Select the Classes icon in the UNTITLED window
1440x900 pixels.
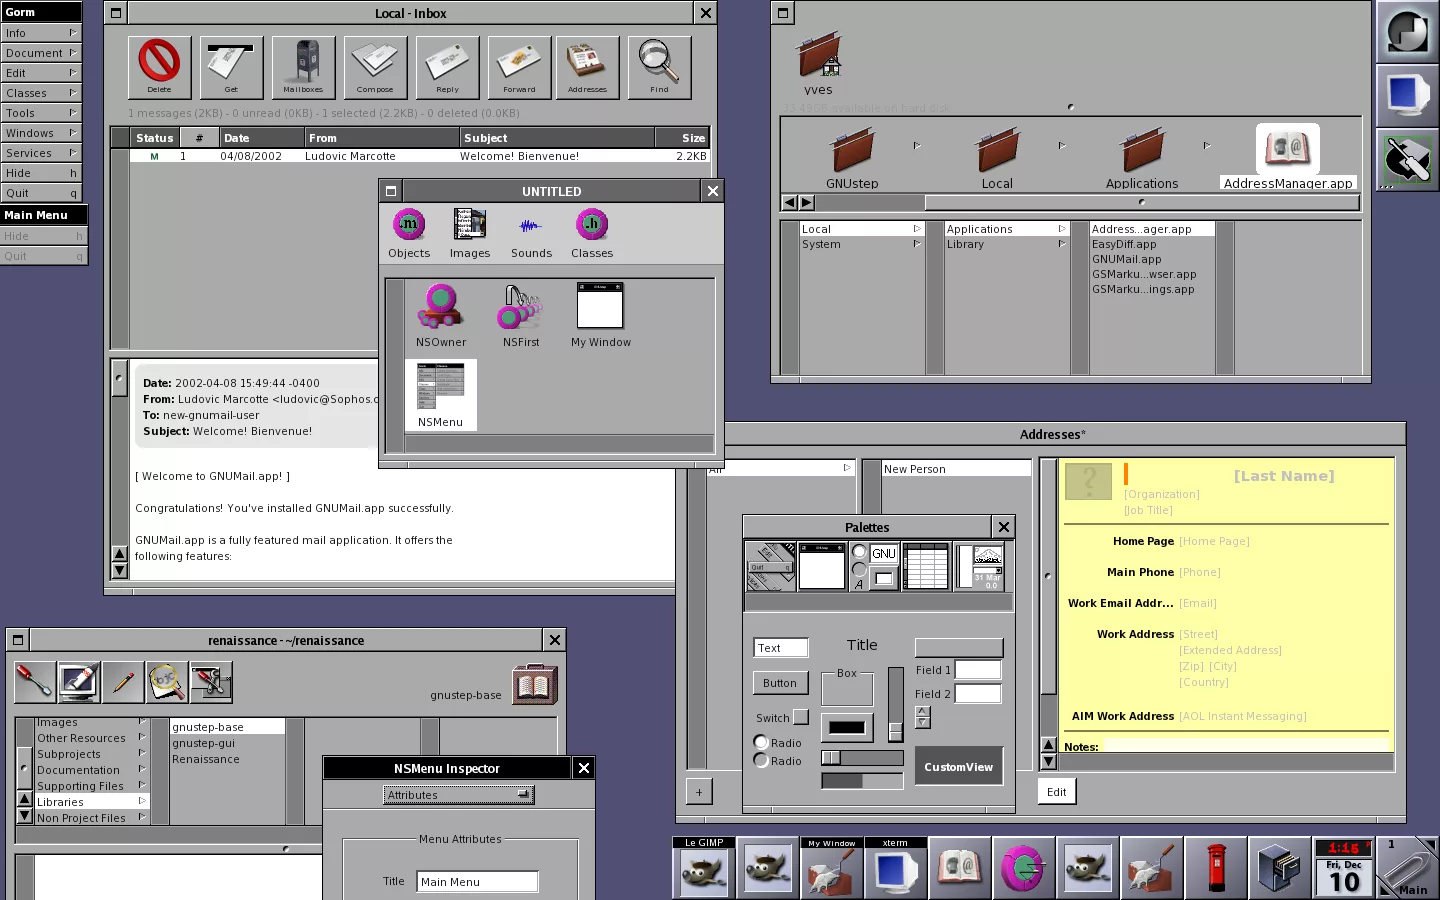click(592, 225)
